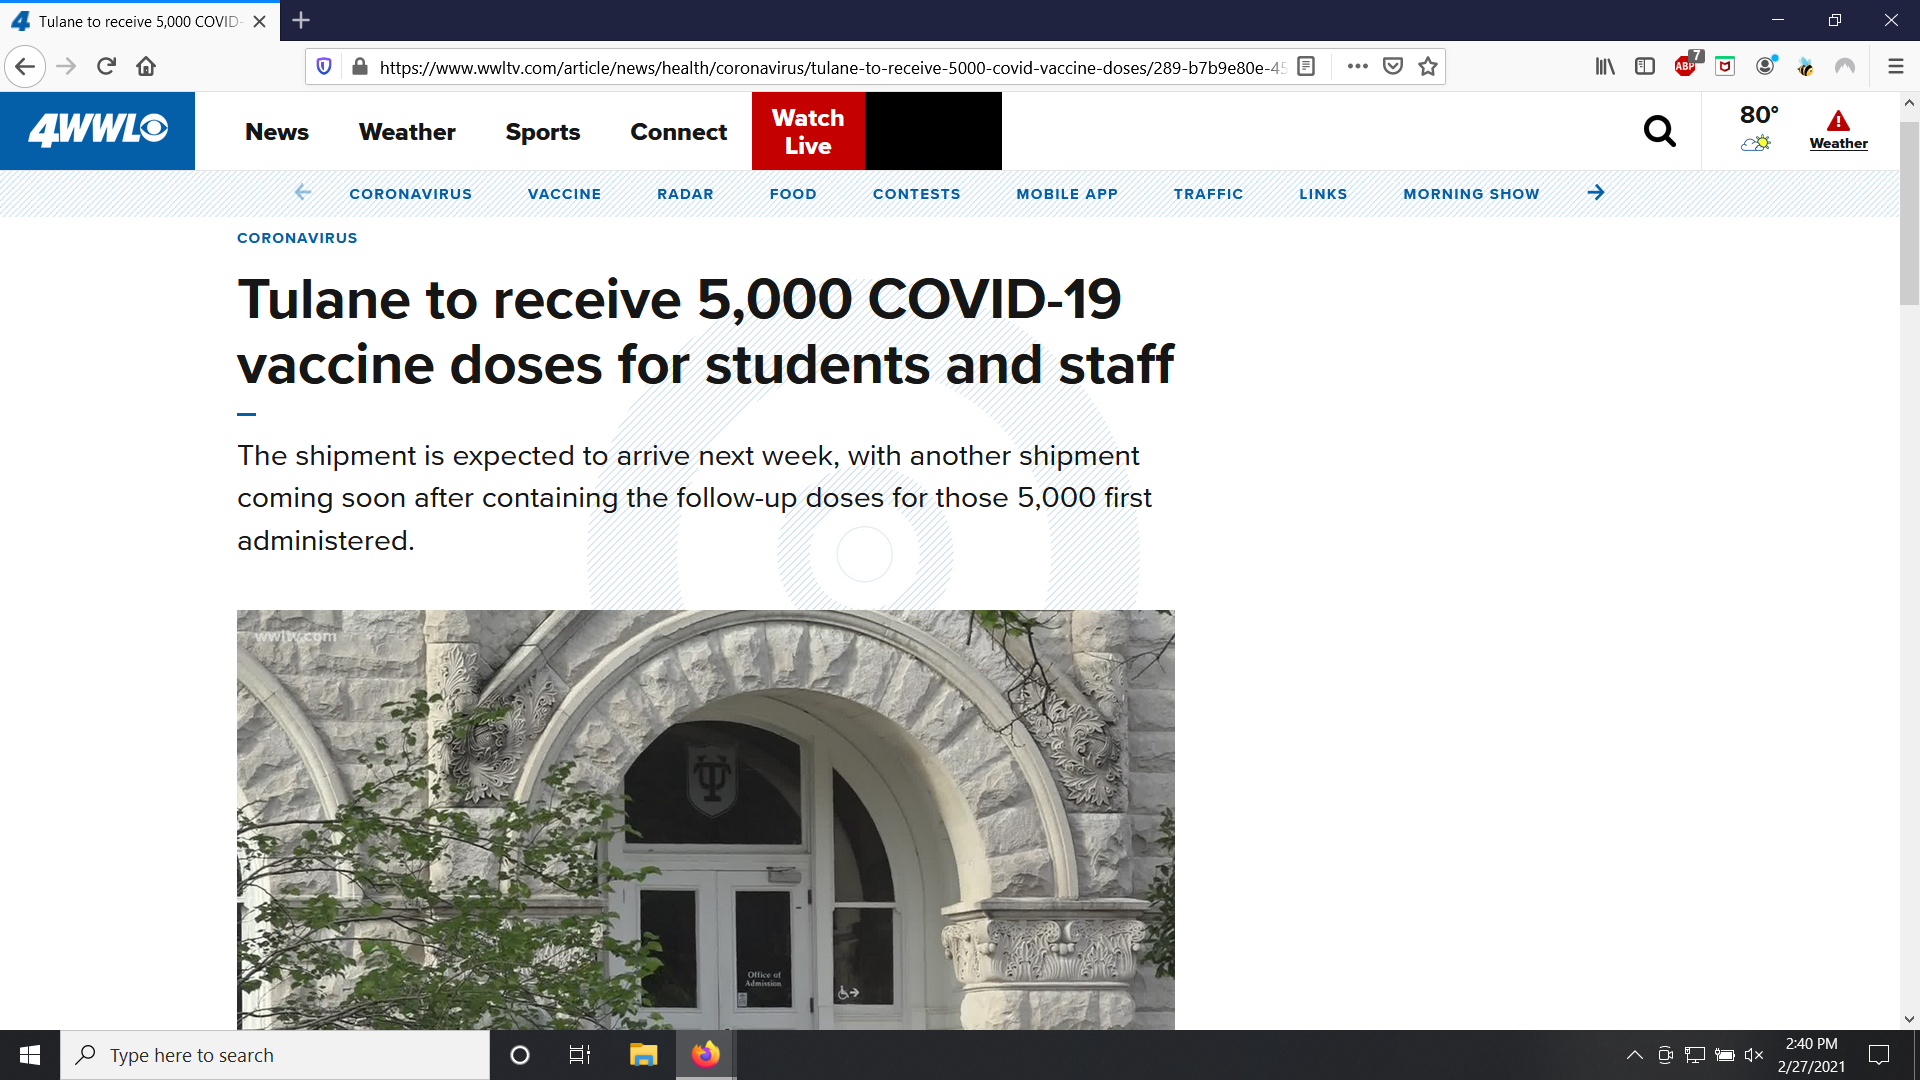
Task: Click the site search magnifier icon
Action: click(x=1659, y=131)
